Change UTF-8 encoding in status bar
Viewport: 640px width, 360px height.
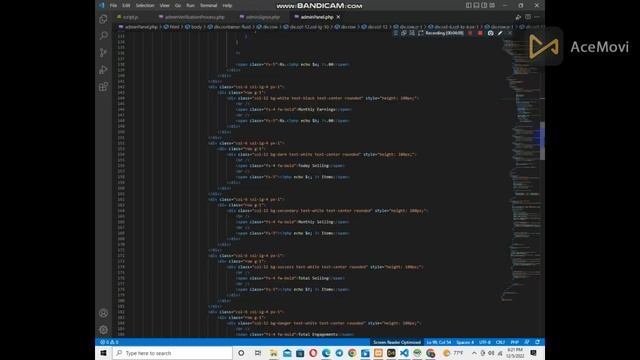pyautogui.click(x=484, y=342)
